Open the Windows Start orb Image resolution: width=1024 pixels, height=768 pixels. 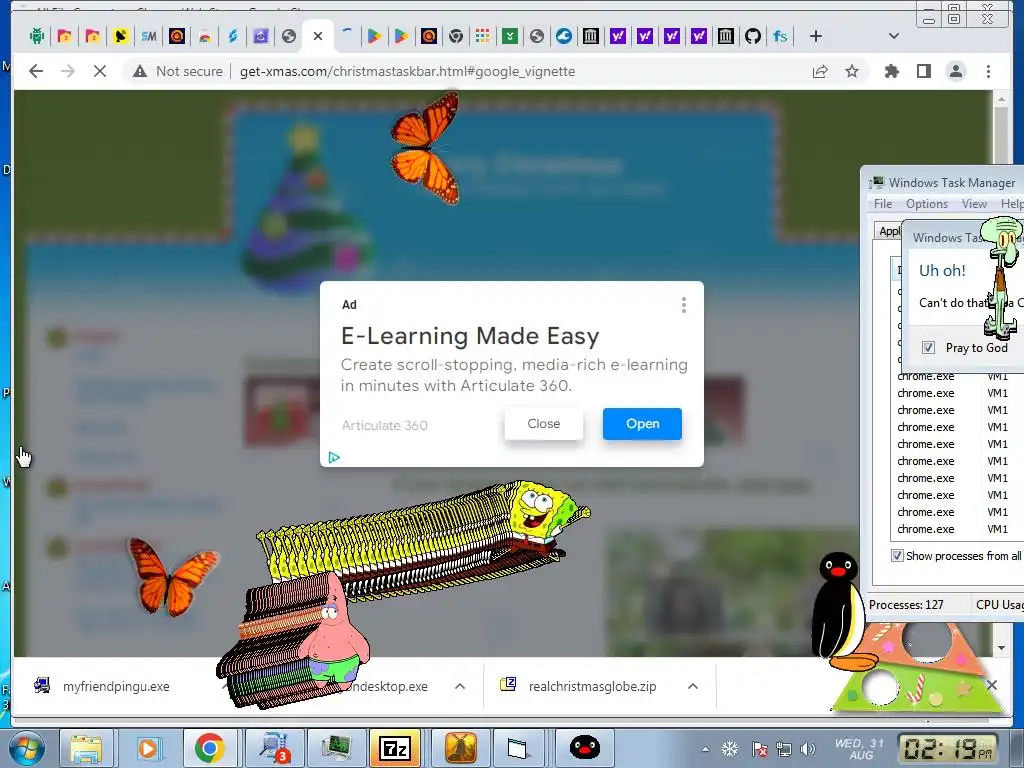[26, 748]
